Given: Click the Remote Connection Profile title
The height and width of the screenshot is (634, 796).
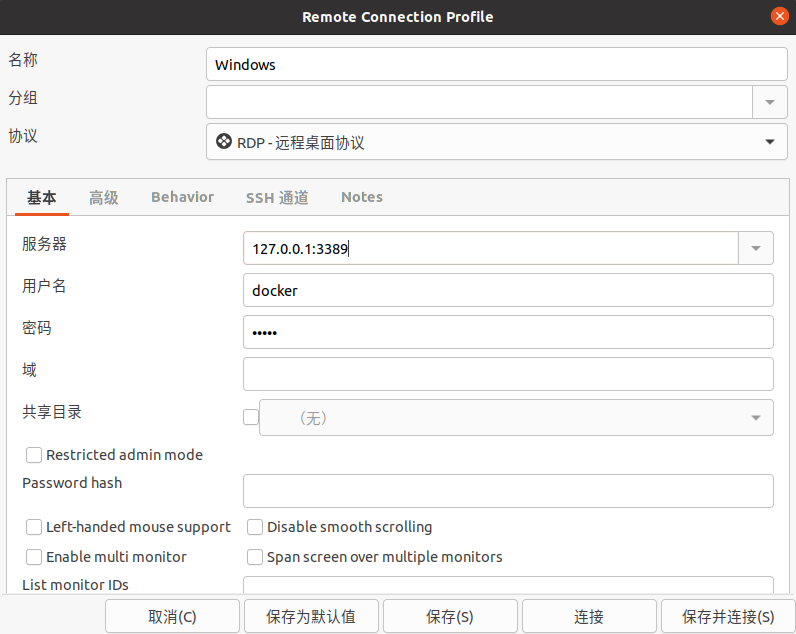Looking at the screenshot, I should (397, 17).
